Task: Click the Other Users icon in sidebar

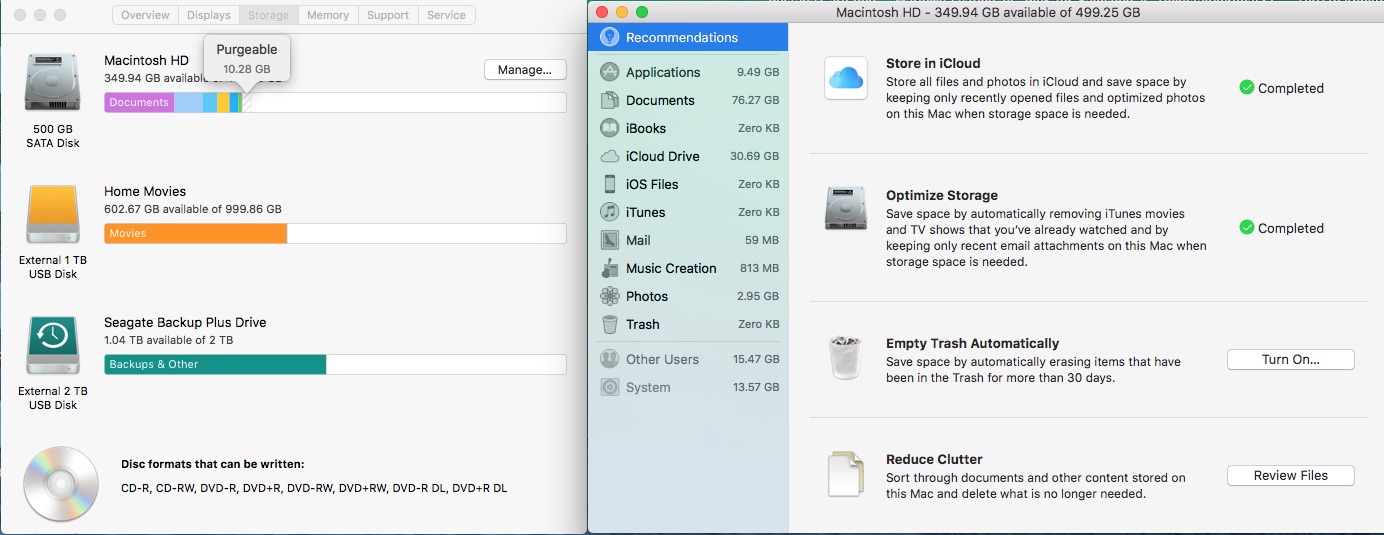Action: tap(608, 359)
